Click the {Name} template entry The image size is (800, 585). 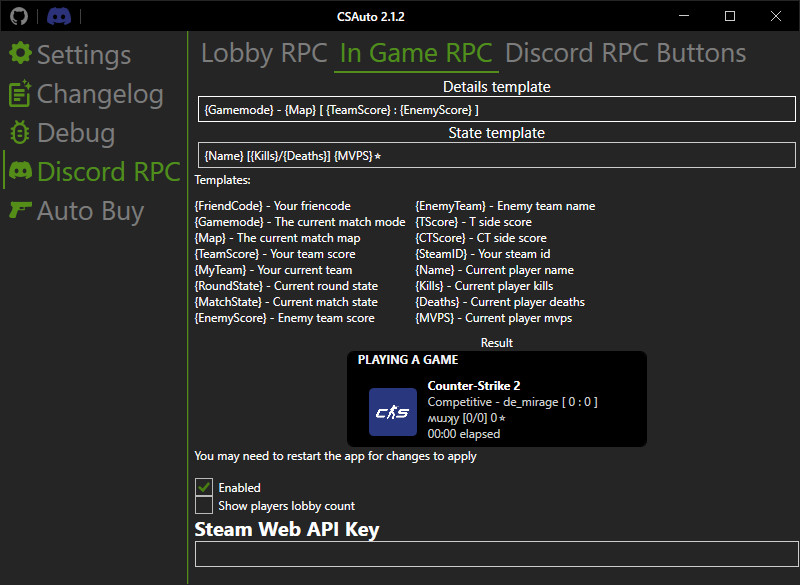[494, 270]
